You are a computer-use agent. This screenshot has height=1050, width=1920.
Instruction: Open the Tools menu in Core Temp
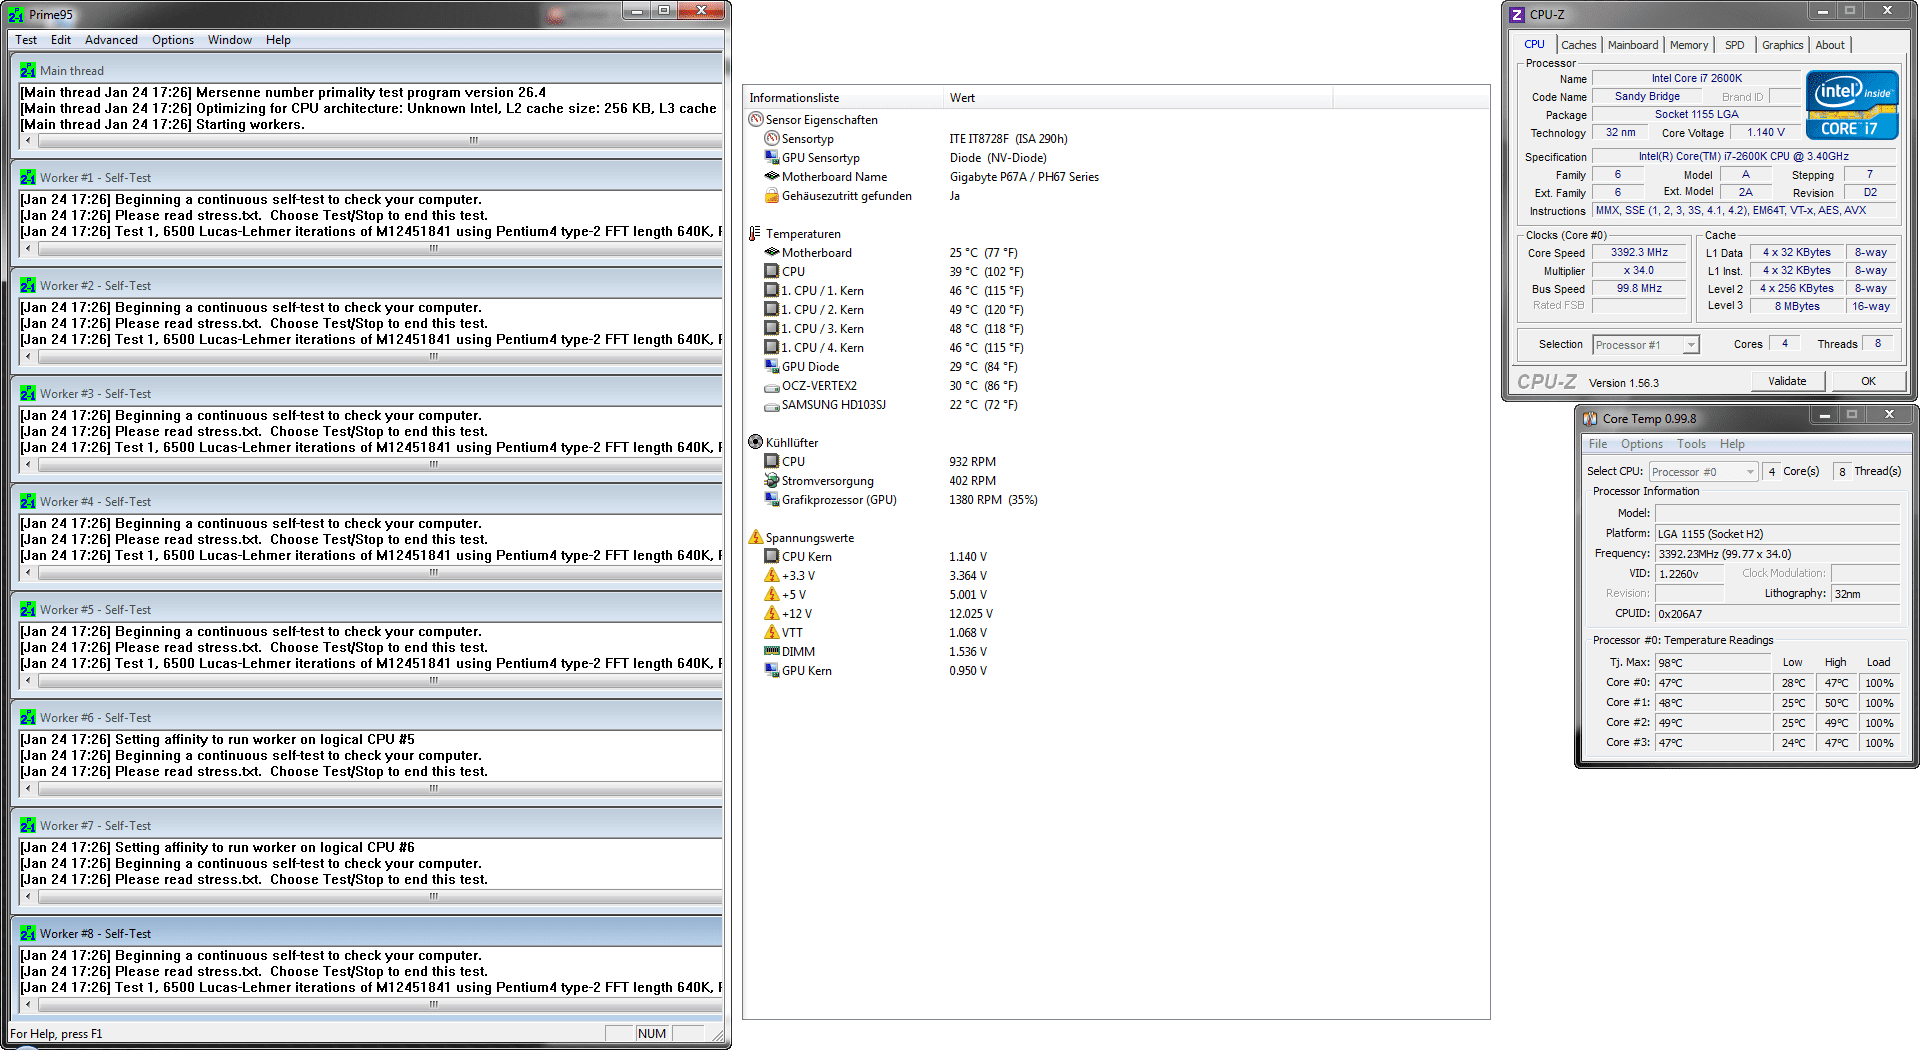coord(1691,444)
